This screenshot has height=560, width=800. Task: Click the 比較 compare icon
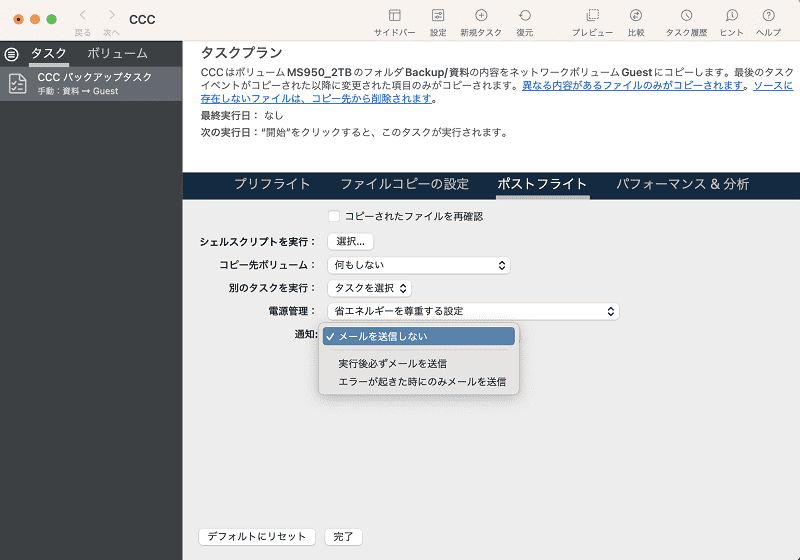coord(636,16)
